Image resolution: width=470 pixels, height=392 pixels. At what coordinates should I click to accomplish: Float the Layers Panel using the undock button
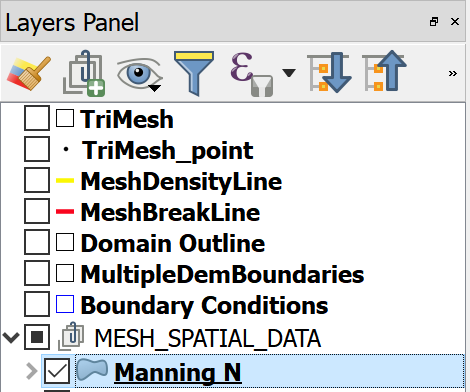(x=434, y=22)
